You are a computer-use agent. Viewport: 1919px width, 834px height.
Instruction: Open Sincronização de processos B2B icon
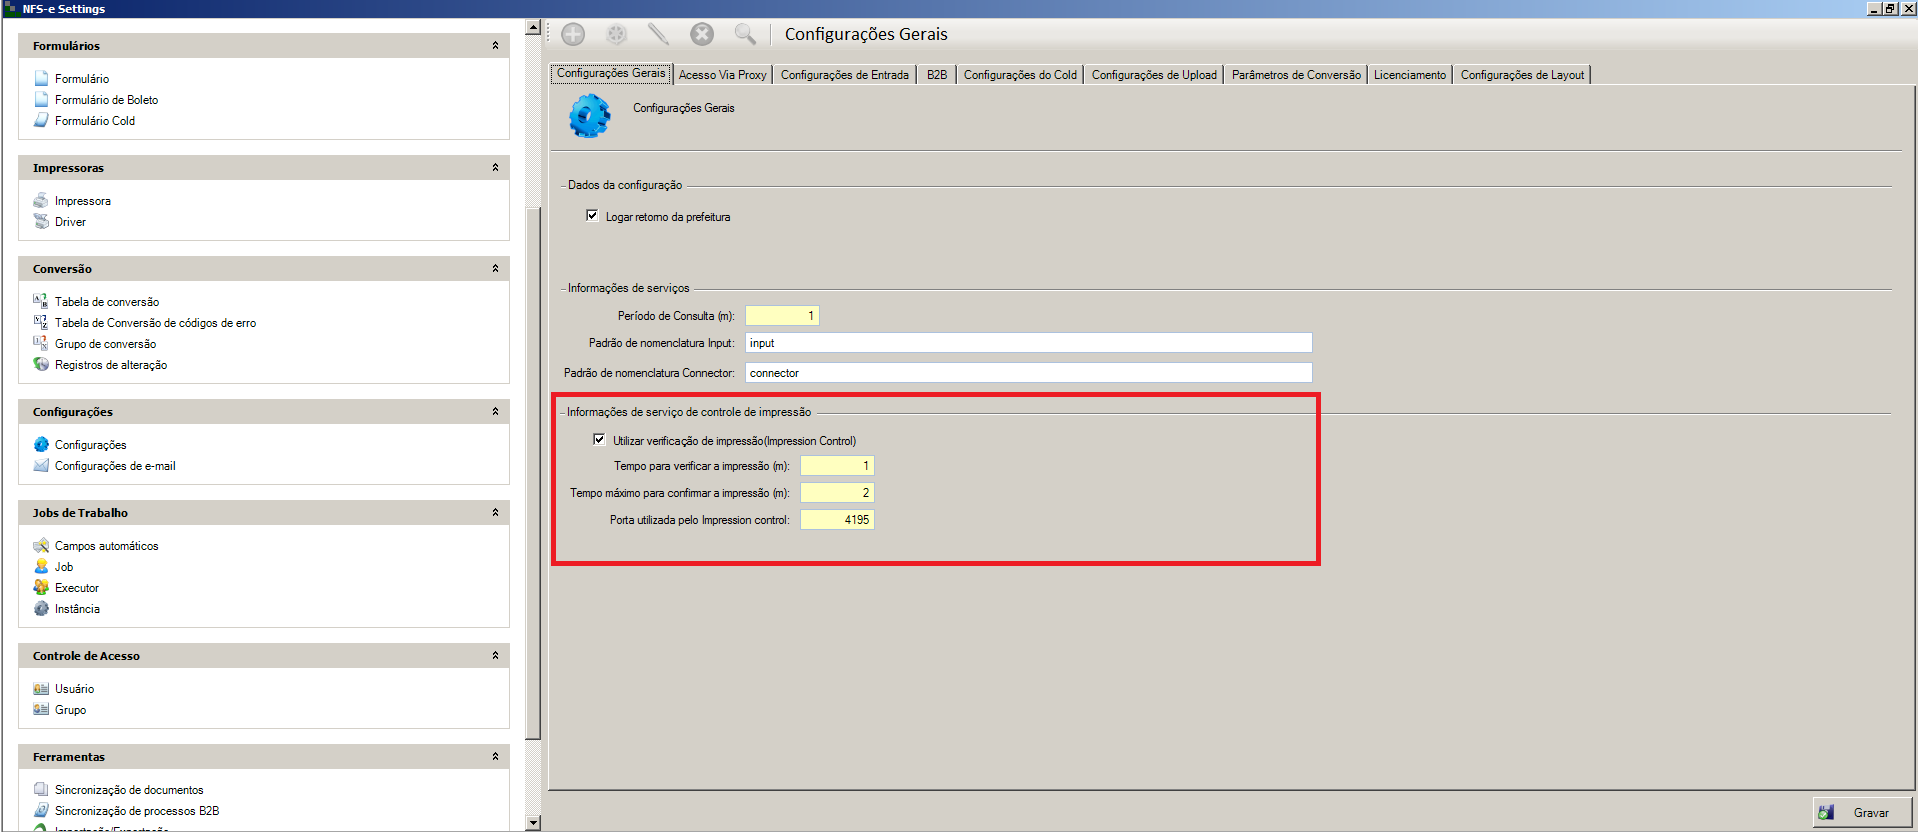click(x=41, y=810)
